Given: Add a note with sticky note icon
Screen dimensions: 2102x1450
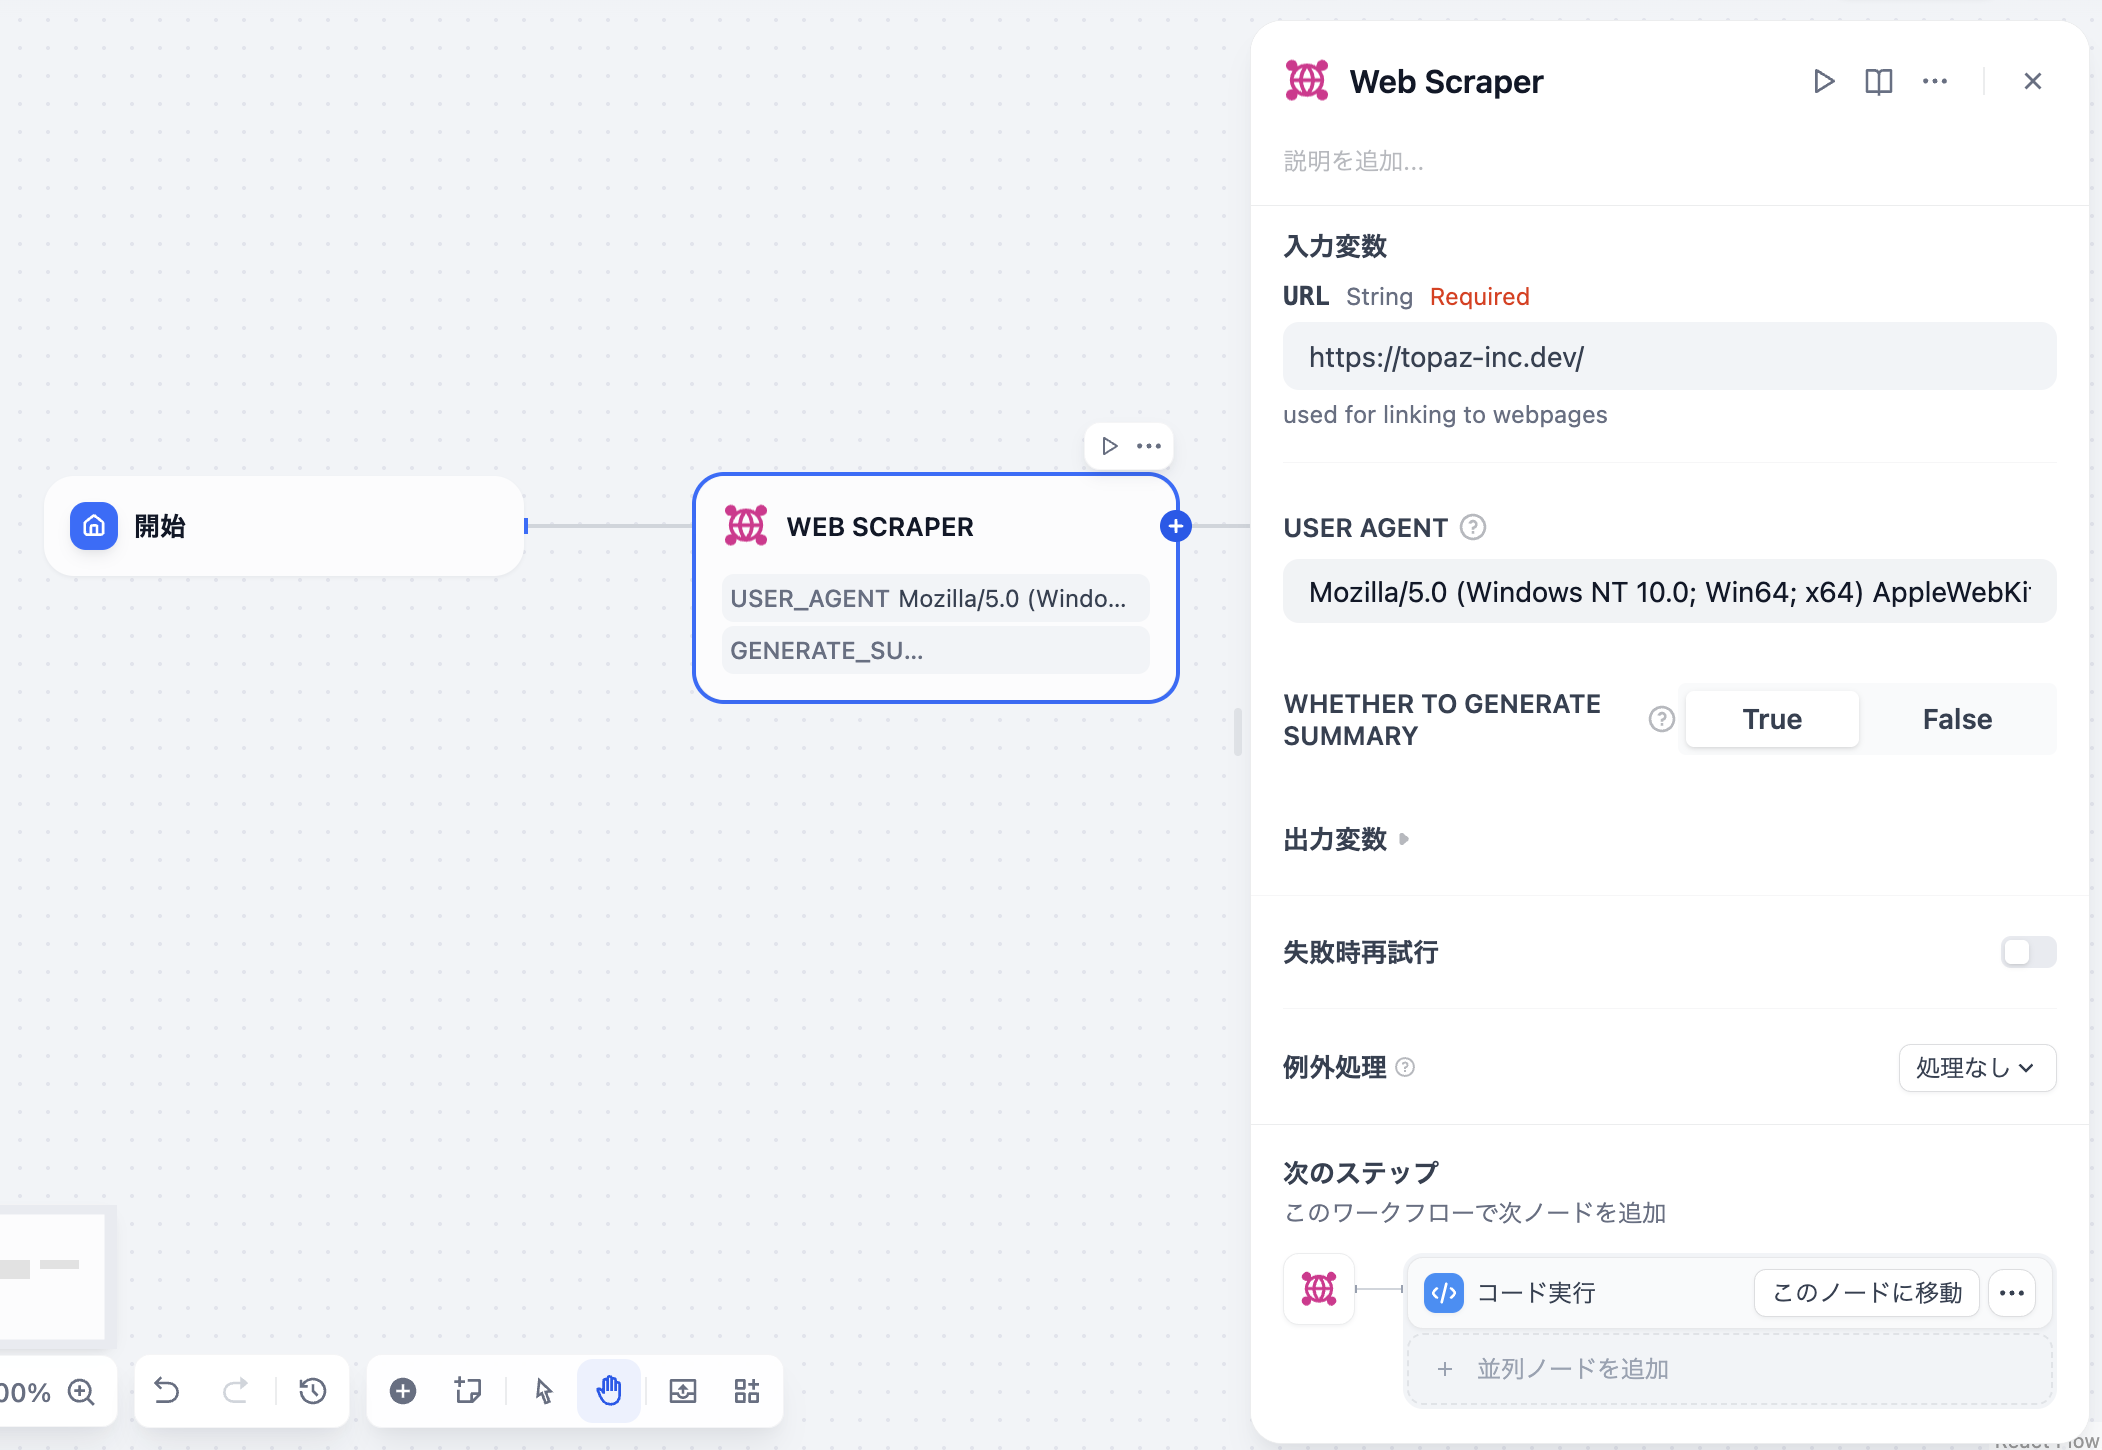Looking at the screenshot, I should pos(468,1391).
